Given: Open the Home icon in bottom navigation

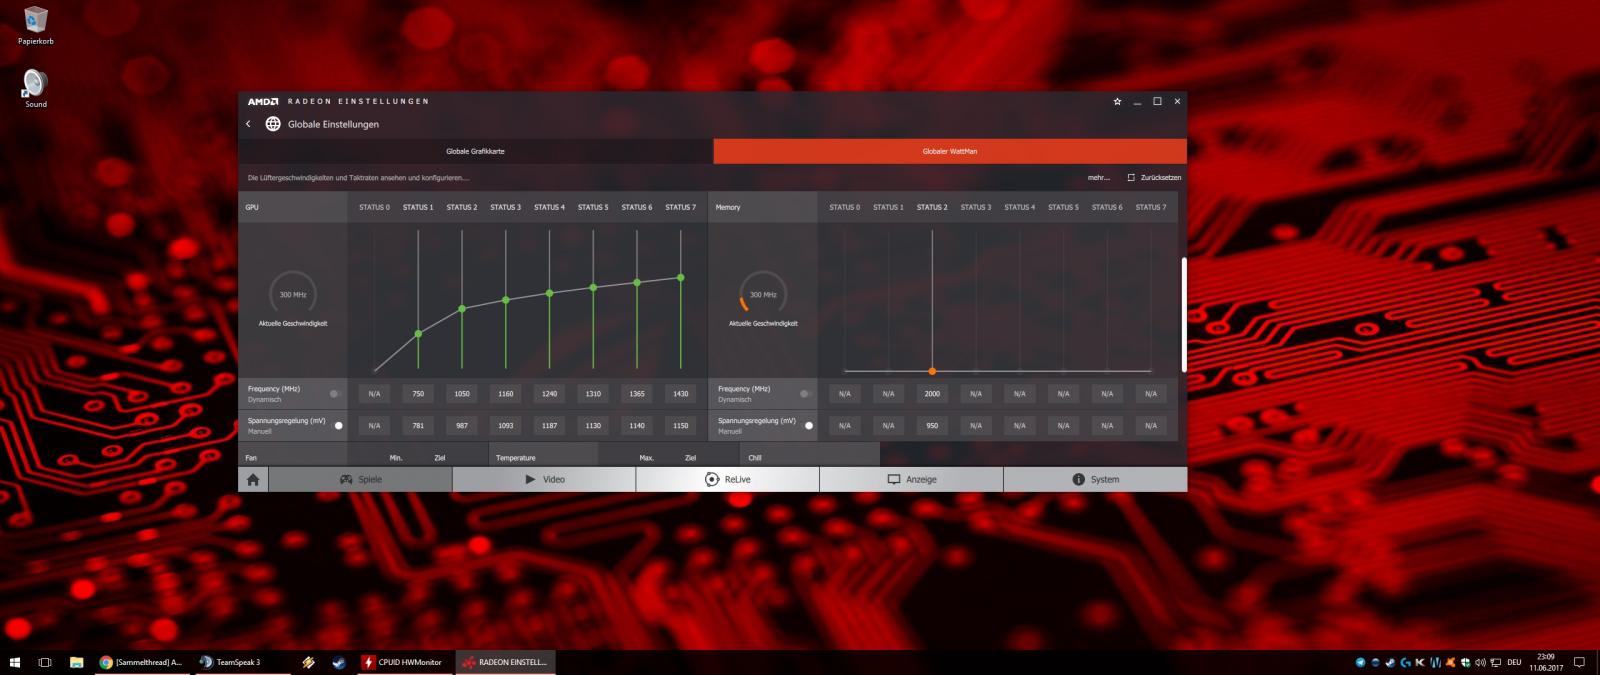Looking at the screenshot, I should point(253,479).
